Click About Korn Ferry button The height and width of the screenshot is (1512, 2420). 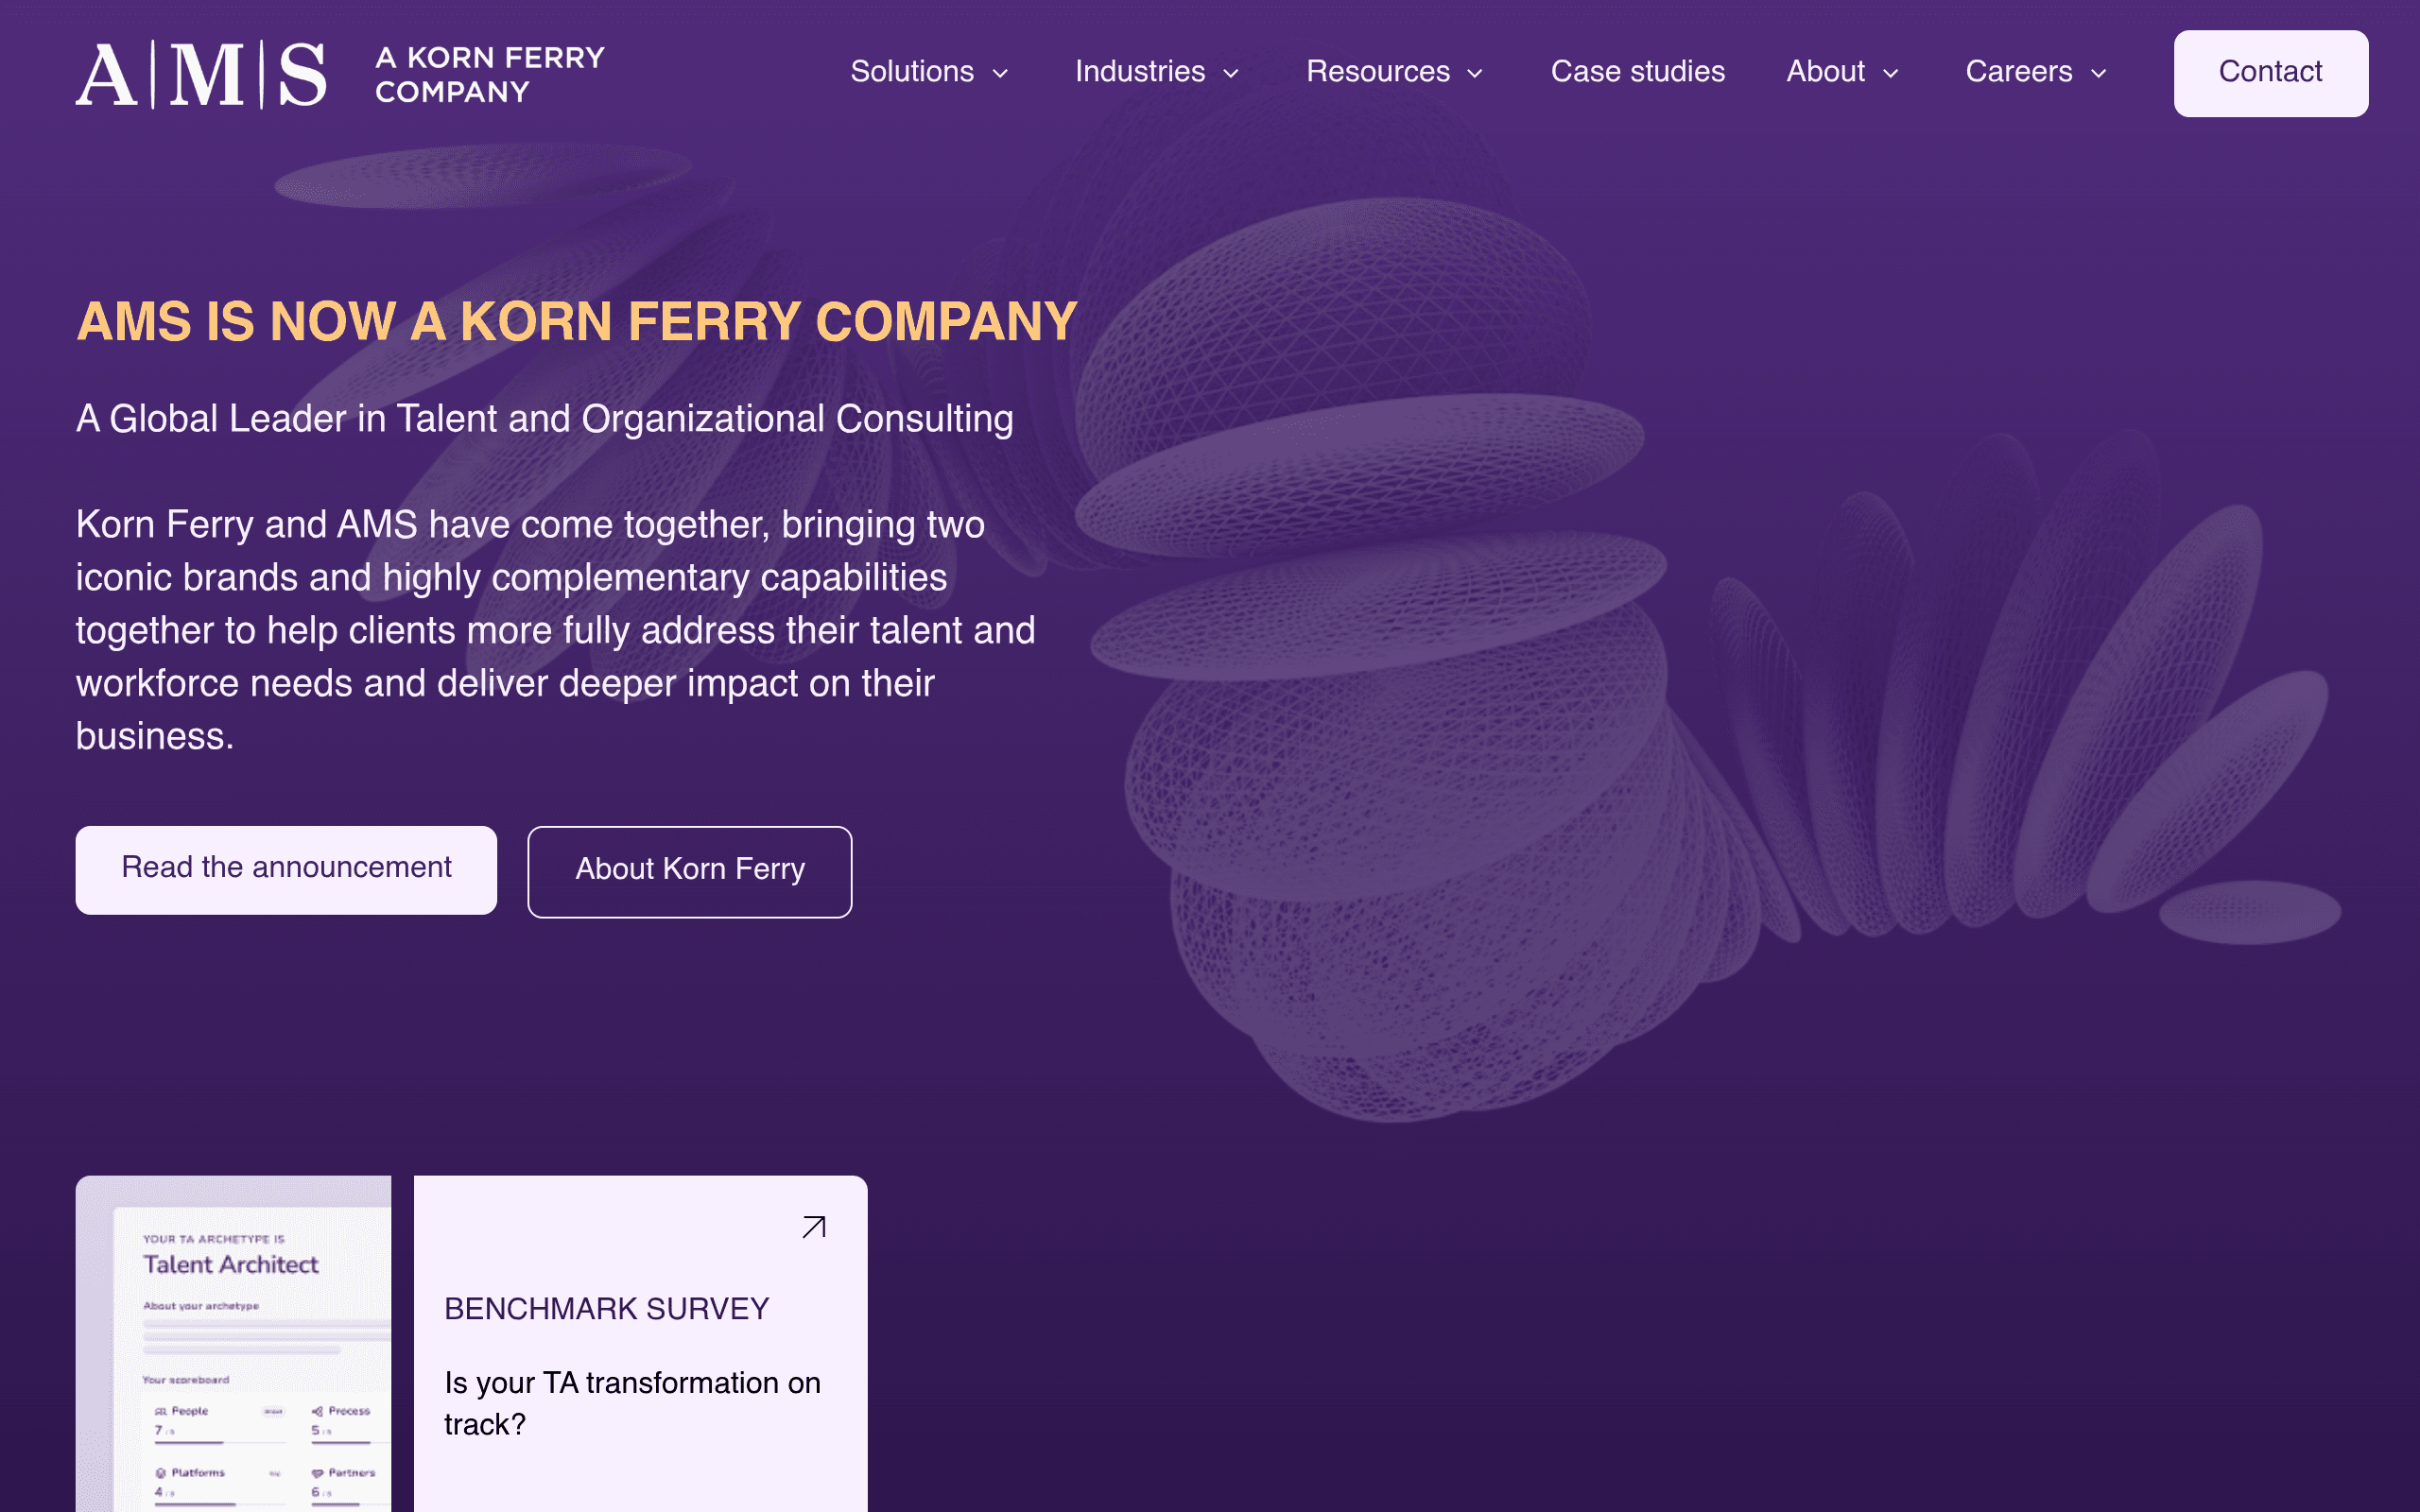click(x=690, y=871)
